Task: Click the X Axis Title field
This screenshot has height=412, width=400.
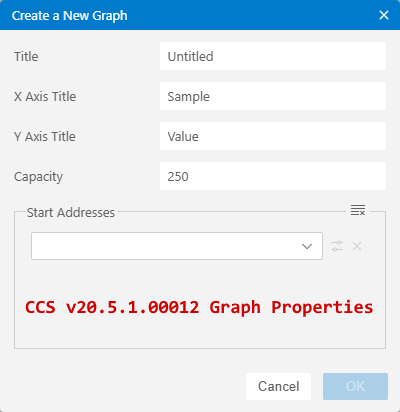Action: (273, 96)
